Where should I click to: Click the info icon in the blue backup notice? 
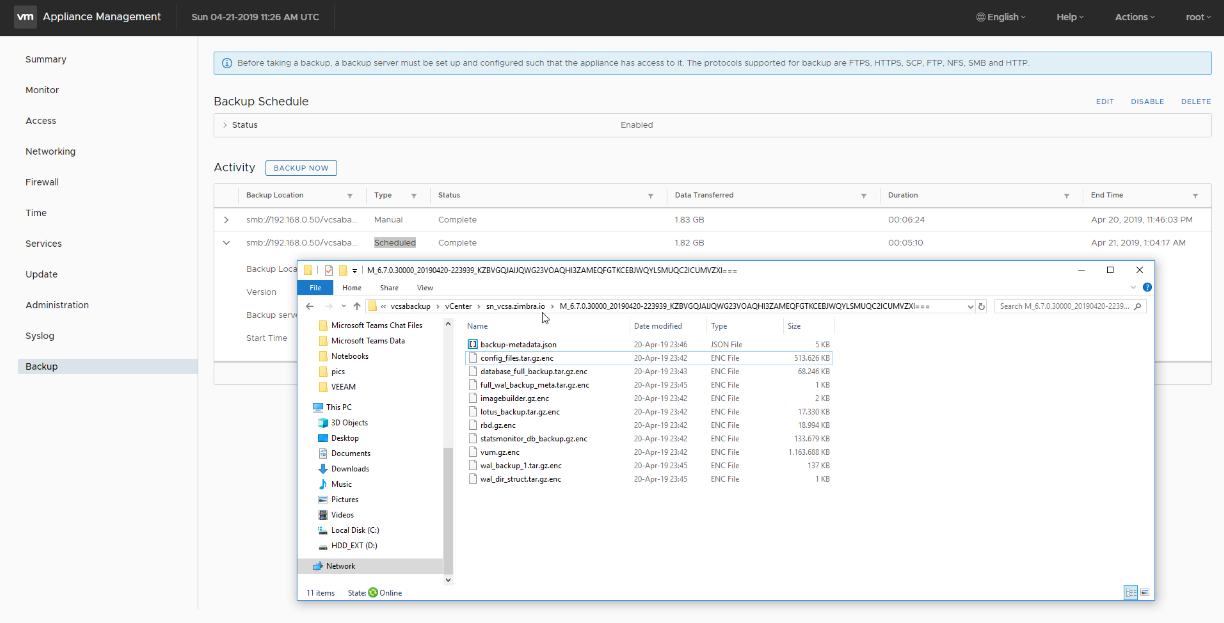(x=226, y=63)
